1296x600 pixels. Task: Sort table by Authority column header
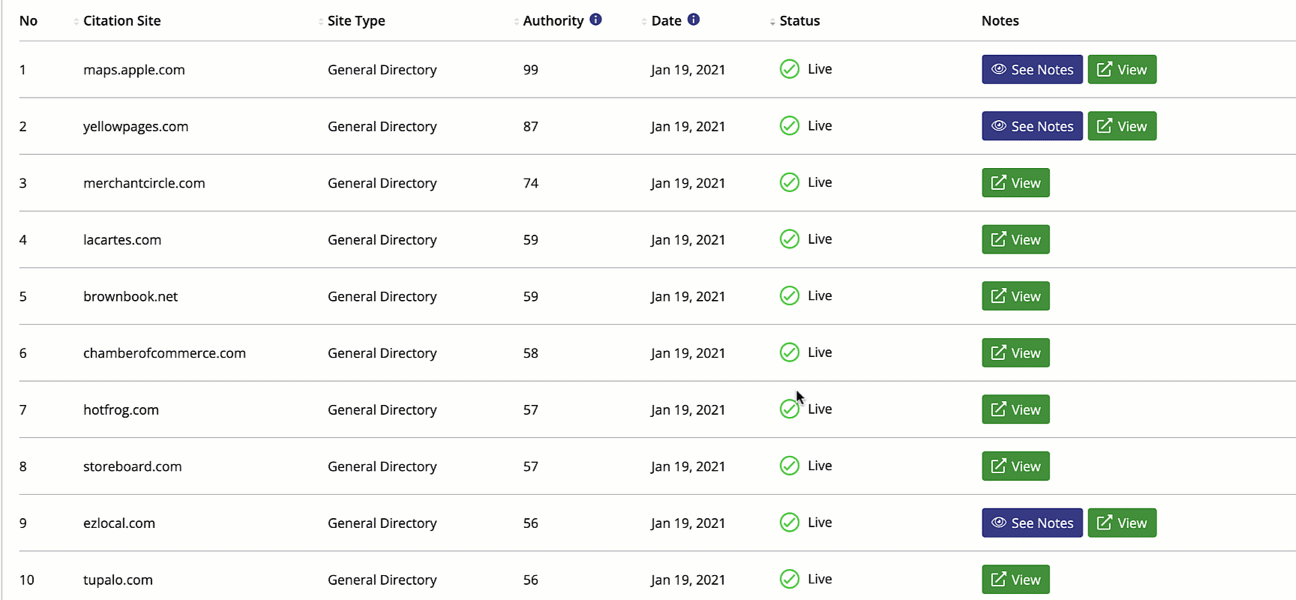tap(552, 21)
